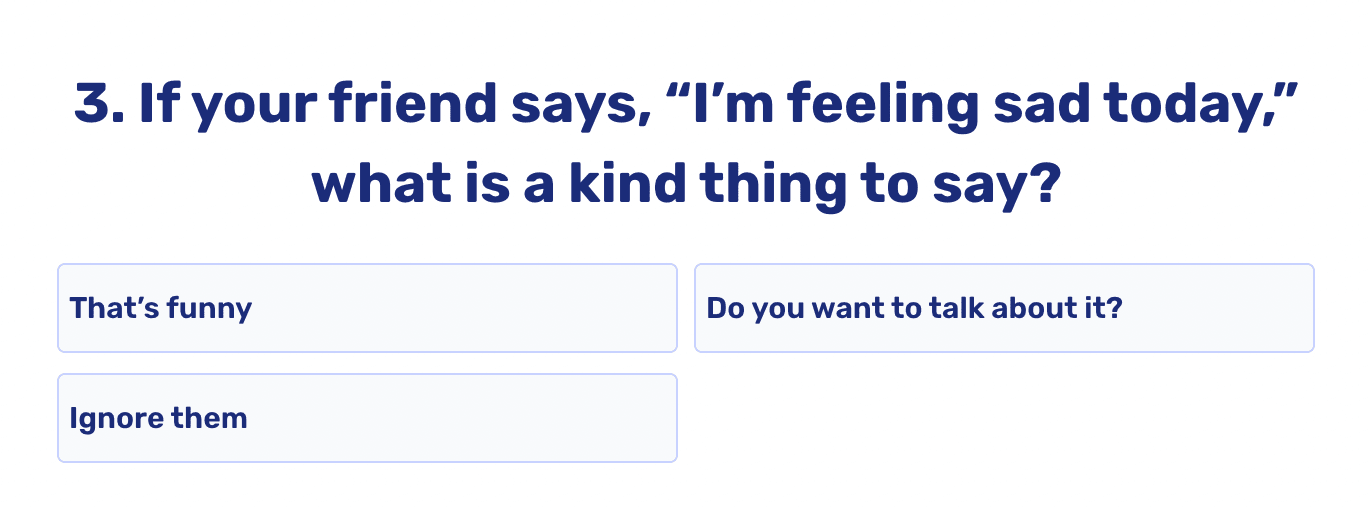Choose the option ending with a question mark

click(1004, 308)
